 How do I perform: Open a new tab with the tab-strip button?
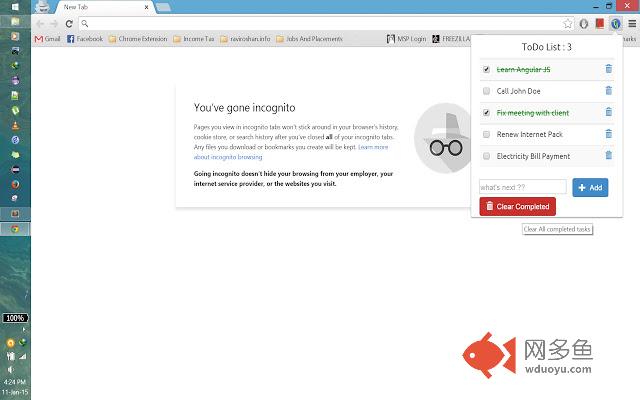pyautogui.click(x=163, y=7)
